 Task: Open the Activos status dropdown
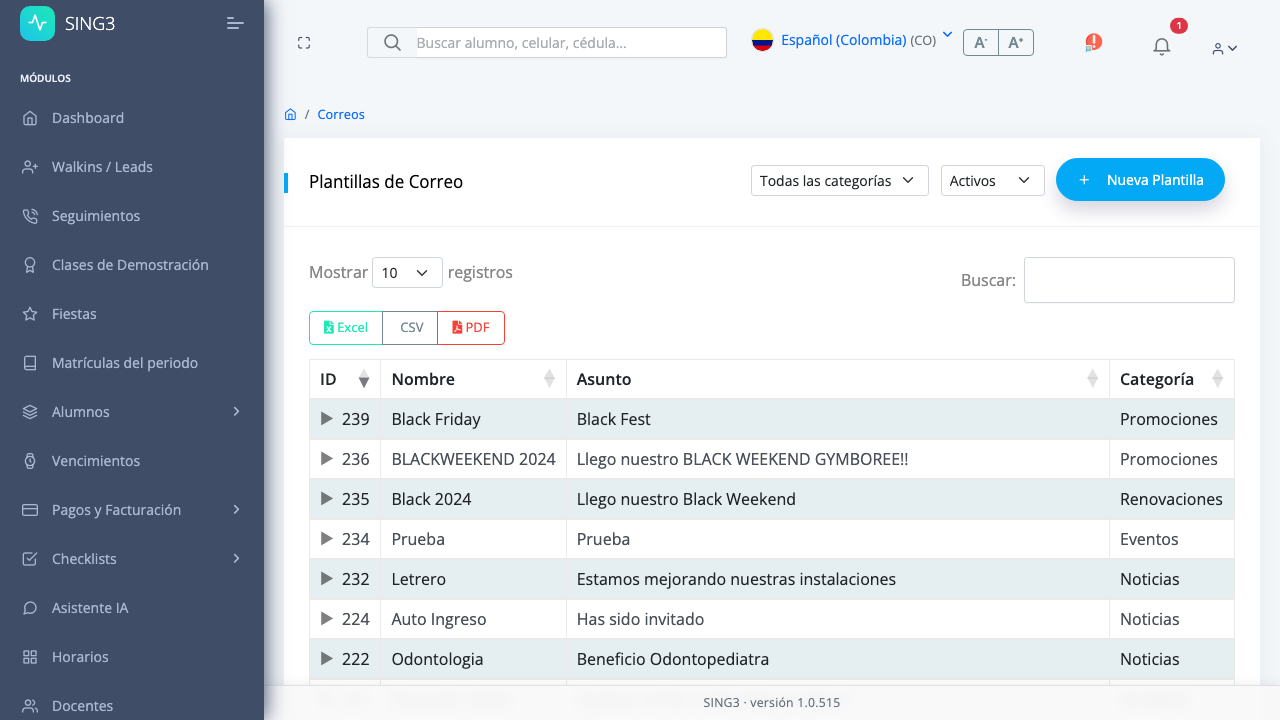(x=993, y=181)
